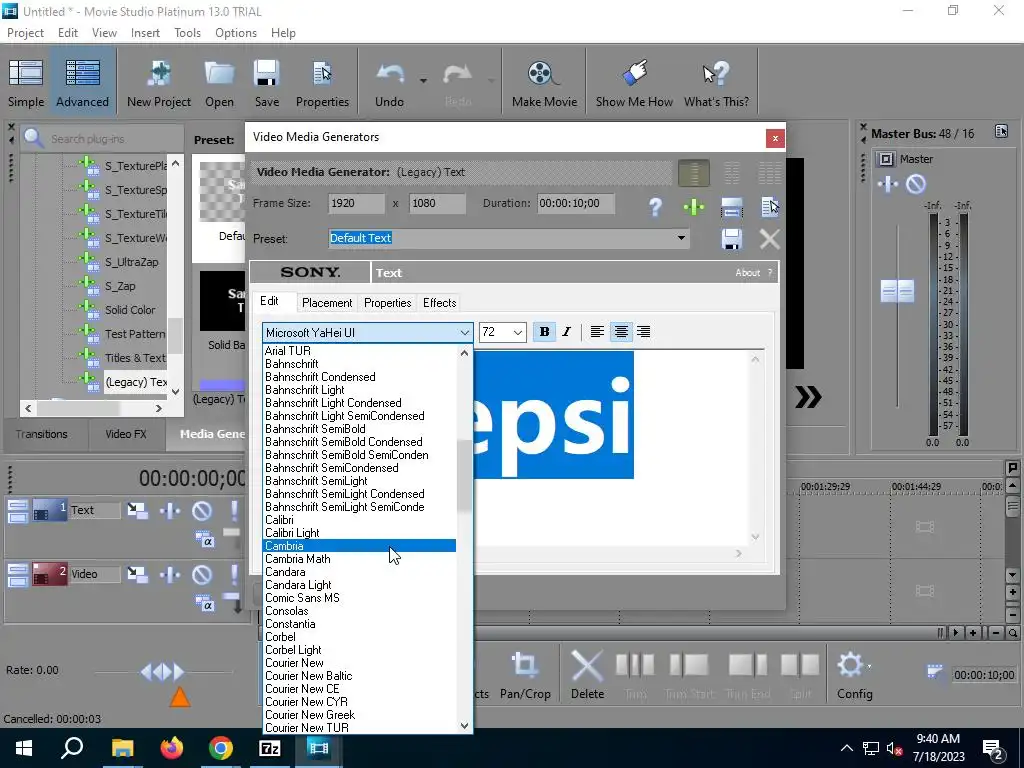Toggle Text track solo exclamation button
1024x768 pixels.
[234, 510]
